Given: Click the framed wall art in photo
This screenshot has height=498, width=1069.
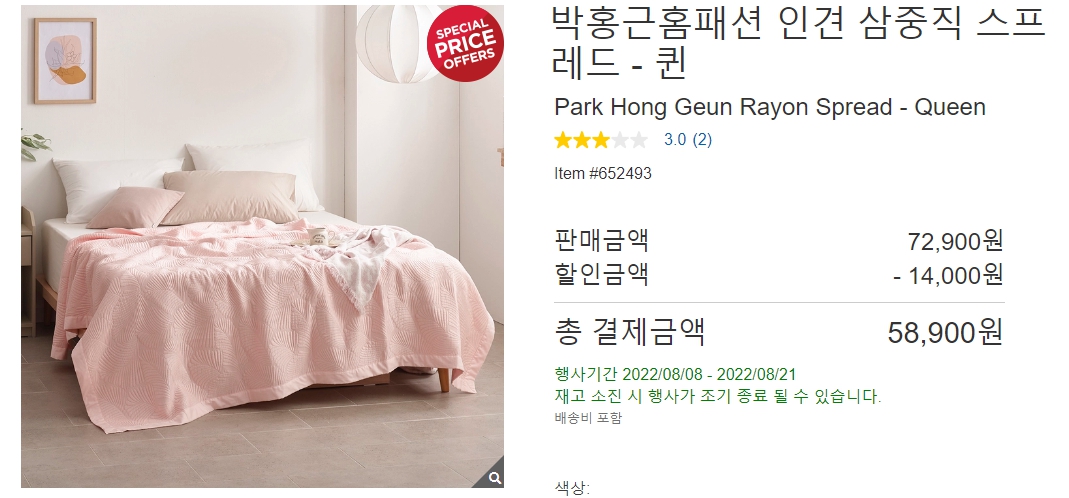Looking at the screenshot, I should pos(65,61).
